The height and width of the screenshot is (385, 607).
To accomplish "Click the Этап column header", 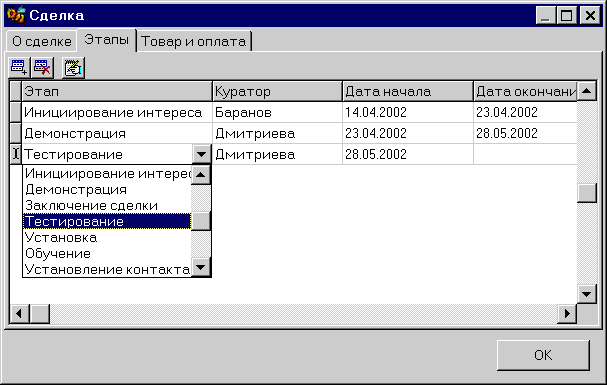I will click(117, 91).
